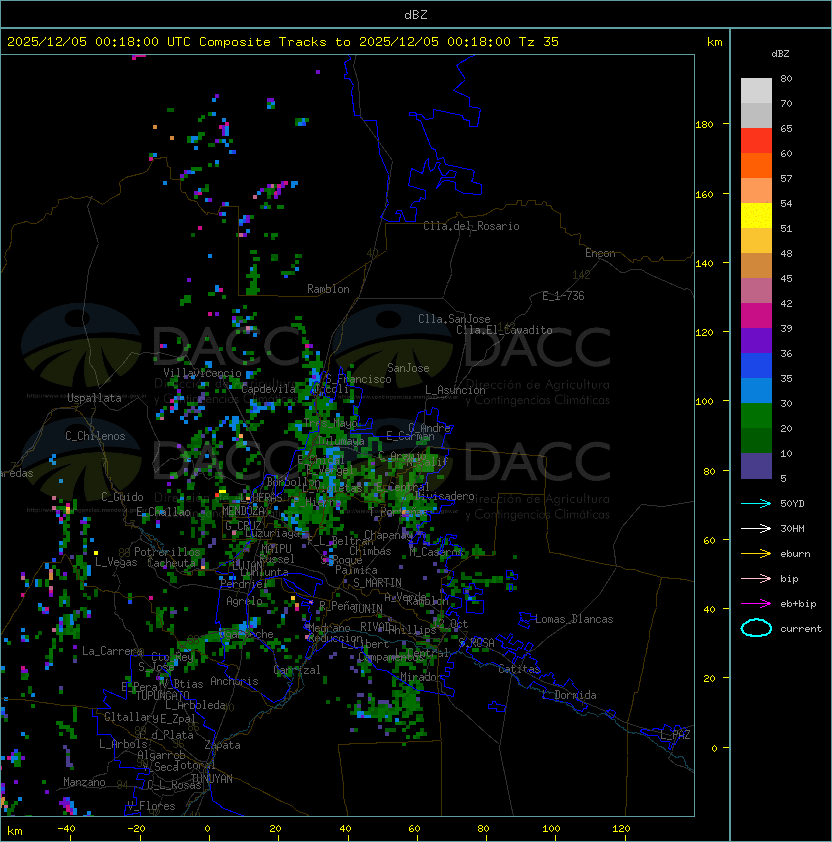Click the bip pink arrow legend icon

756,578
